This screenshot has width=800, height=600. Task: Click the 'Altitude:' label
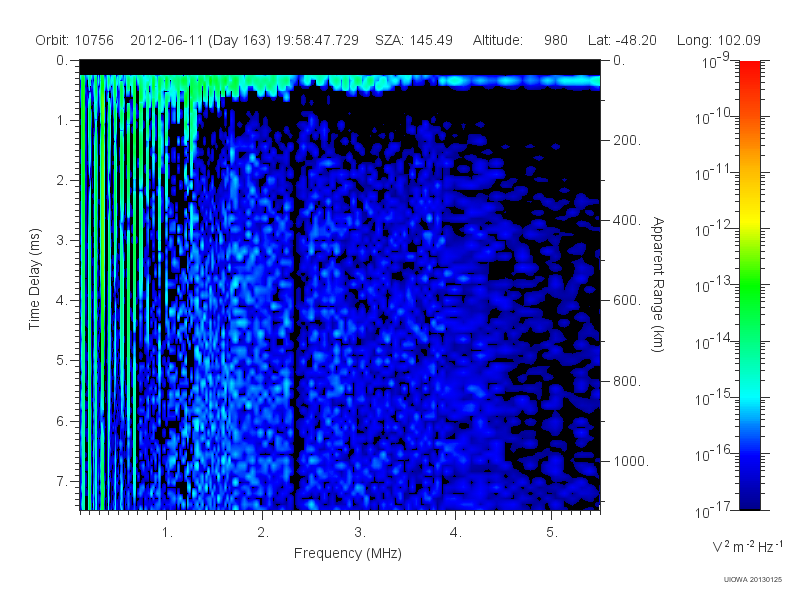click(x=497, y=40)
